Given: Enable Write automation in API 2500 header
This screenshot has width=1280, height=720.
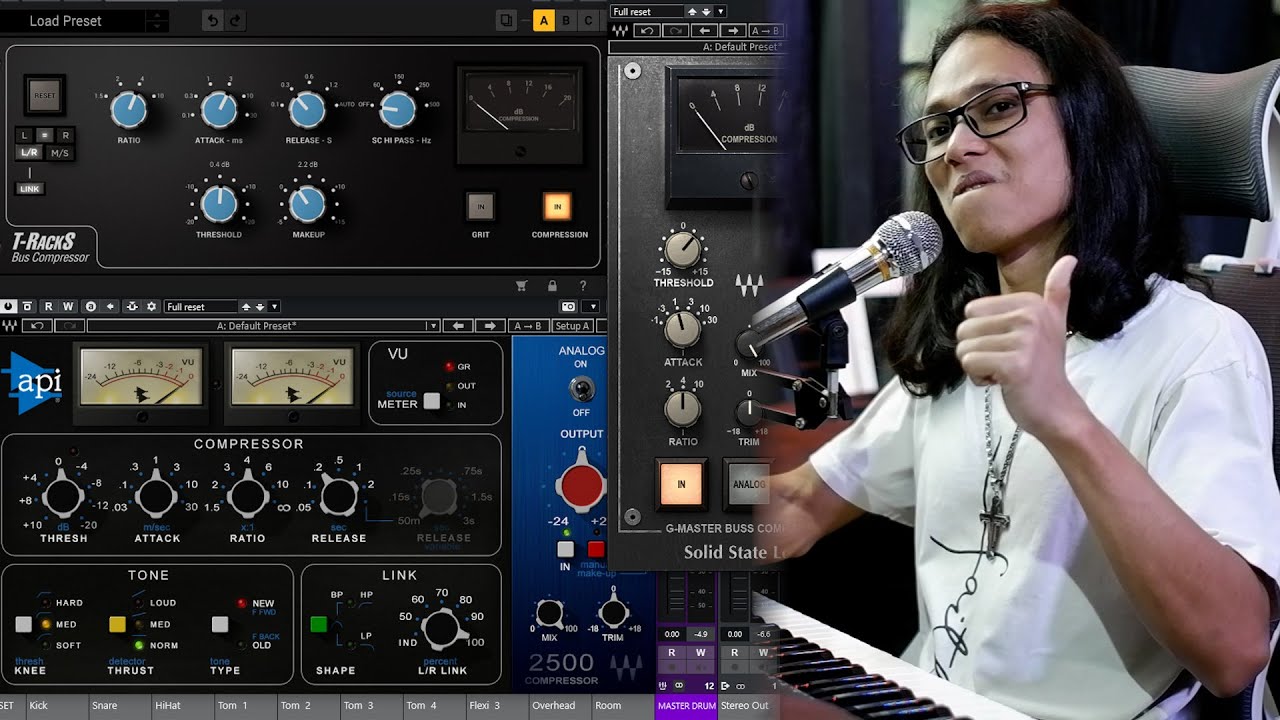Looking at the screenshot, I should point(68,306).
